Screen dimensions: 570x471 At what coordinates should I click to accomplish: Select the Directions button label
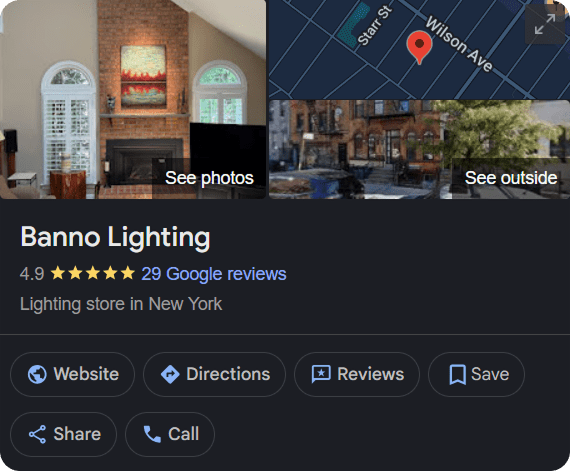coord(228,374)
